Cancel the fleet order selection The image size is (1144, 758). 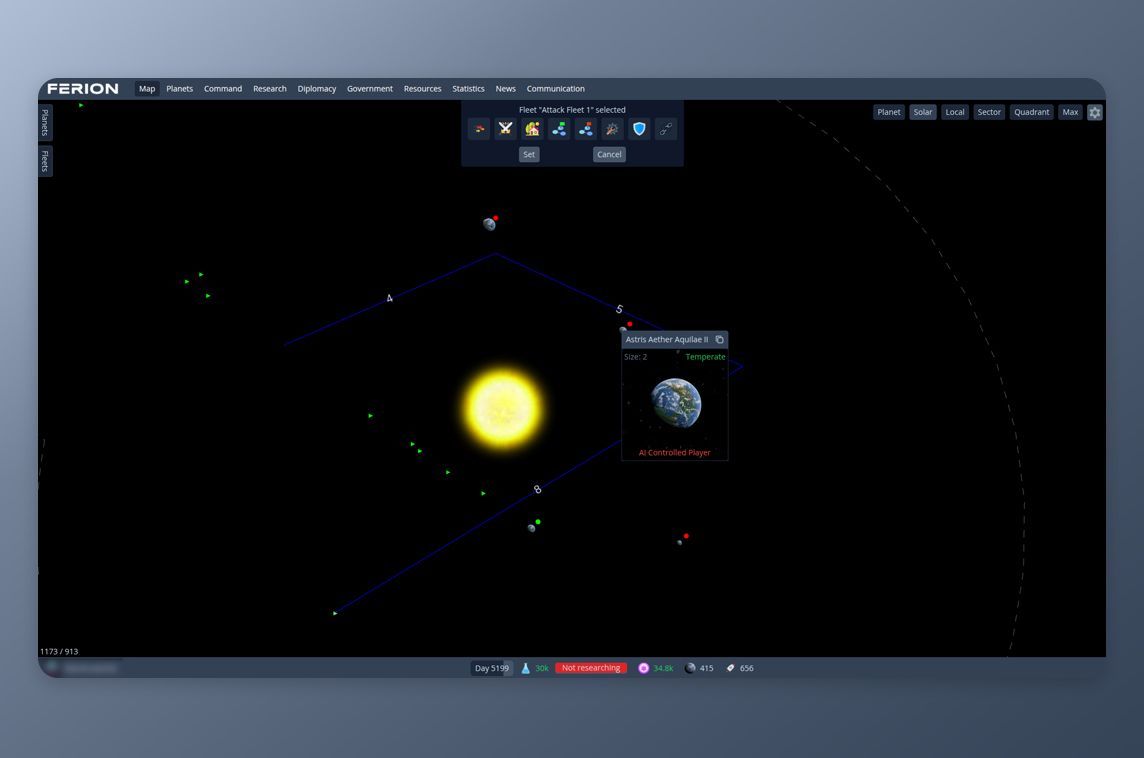[x=609, y=154]
